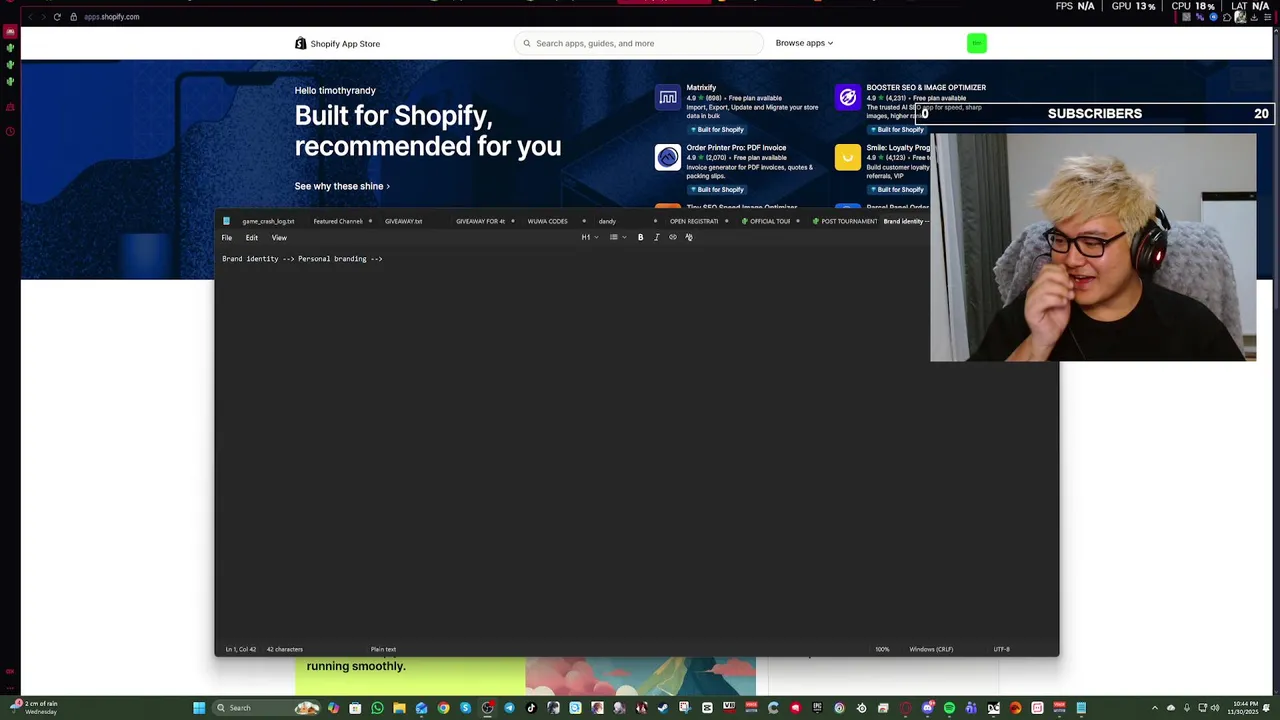Open the volume control in system tray
1280x720 pixels.
pos(1214,708)
